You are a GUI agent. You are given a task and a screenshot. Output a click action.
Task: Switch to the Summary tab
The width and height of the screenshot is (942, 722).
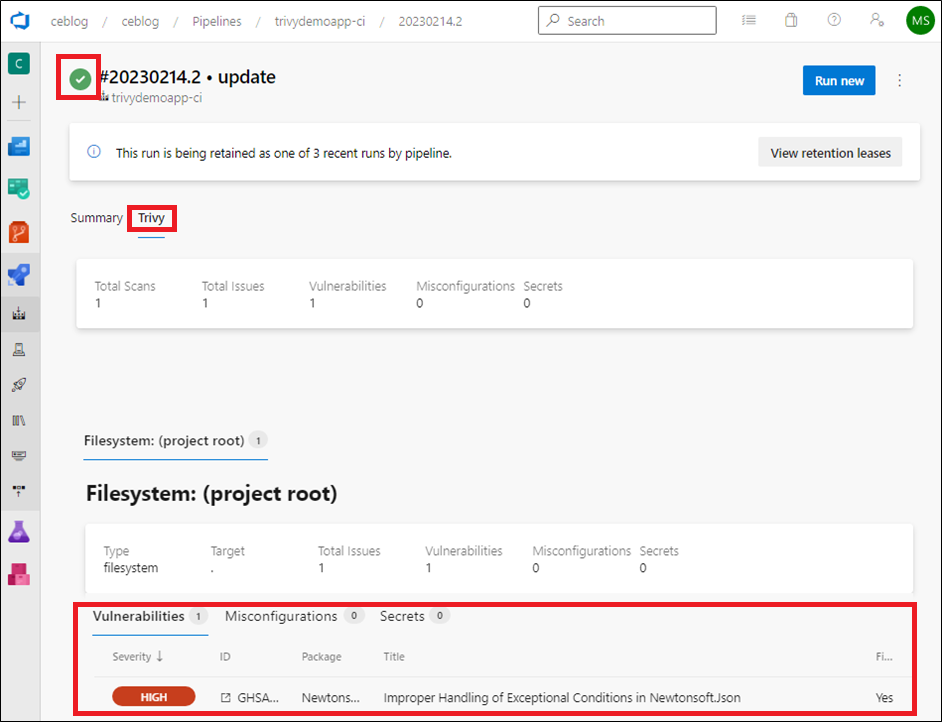(x=96, y=218)
